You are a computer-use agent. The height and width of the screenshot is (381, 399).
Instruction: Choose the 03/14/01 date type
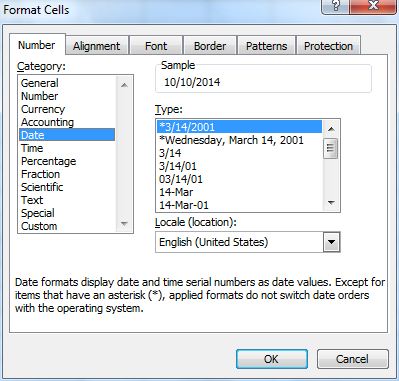tap(239, 179)
